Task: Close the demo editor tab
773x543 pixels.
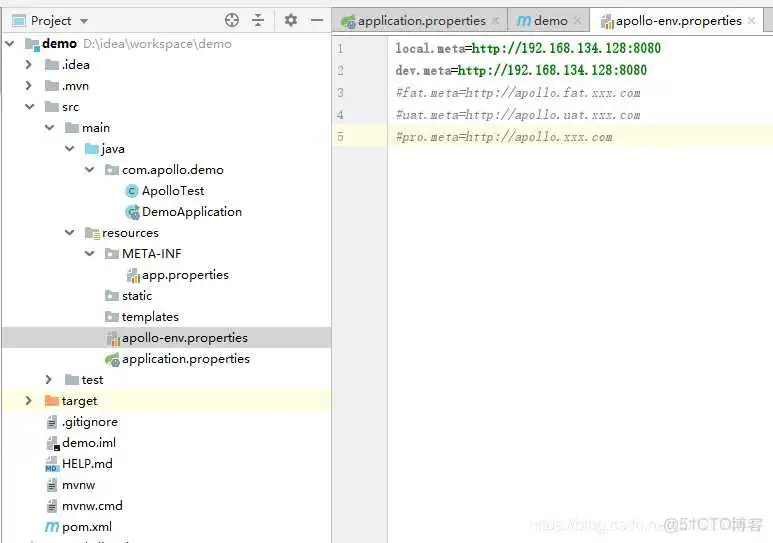Action: [578, 21]
